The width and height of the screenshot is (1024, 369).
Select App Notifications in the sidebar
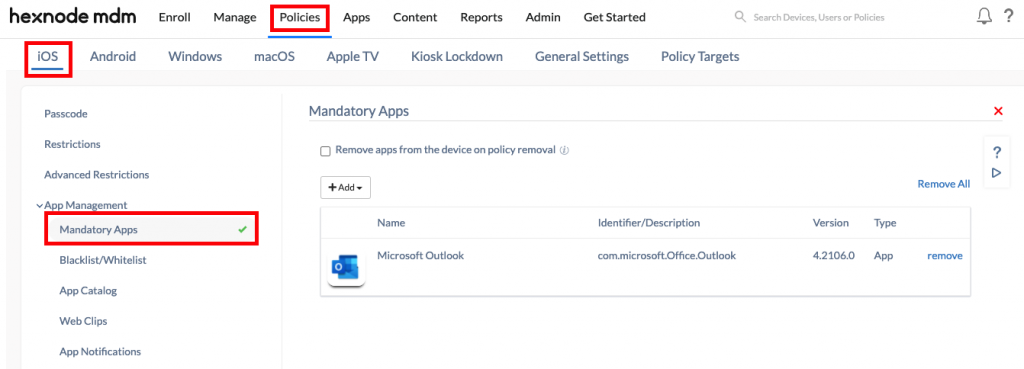pyautogui.click(x=100, y=351)
